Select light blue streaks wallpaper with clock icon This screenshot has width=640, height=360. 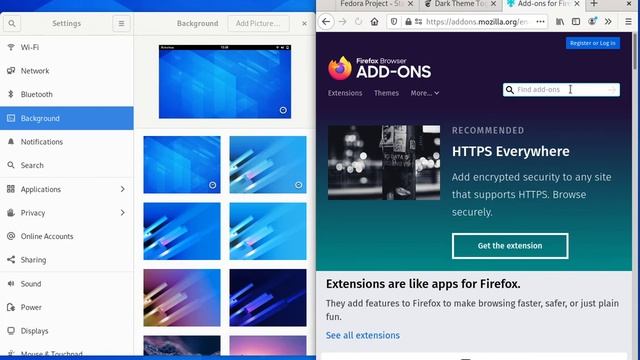click(268, 165)
